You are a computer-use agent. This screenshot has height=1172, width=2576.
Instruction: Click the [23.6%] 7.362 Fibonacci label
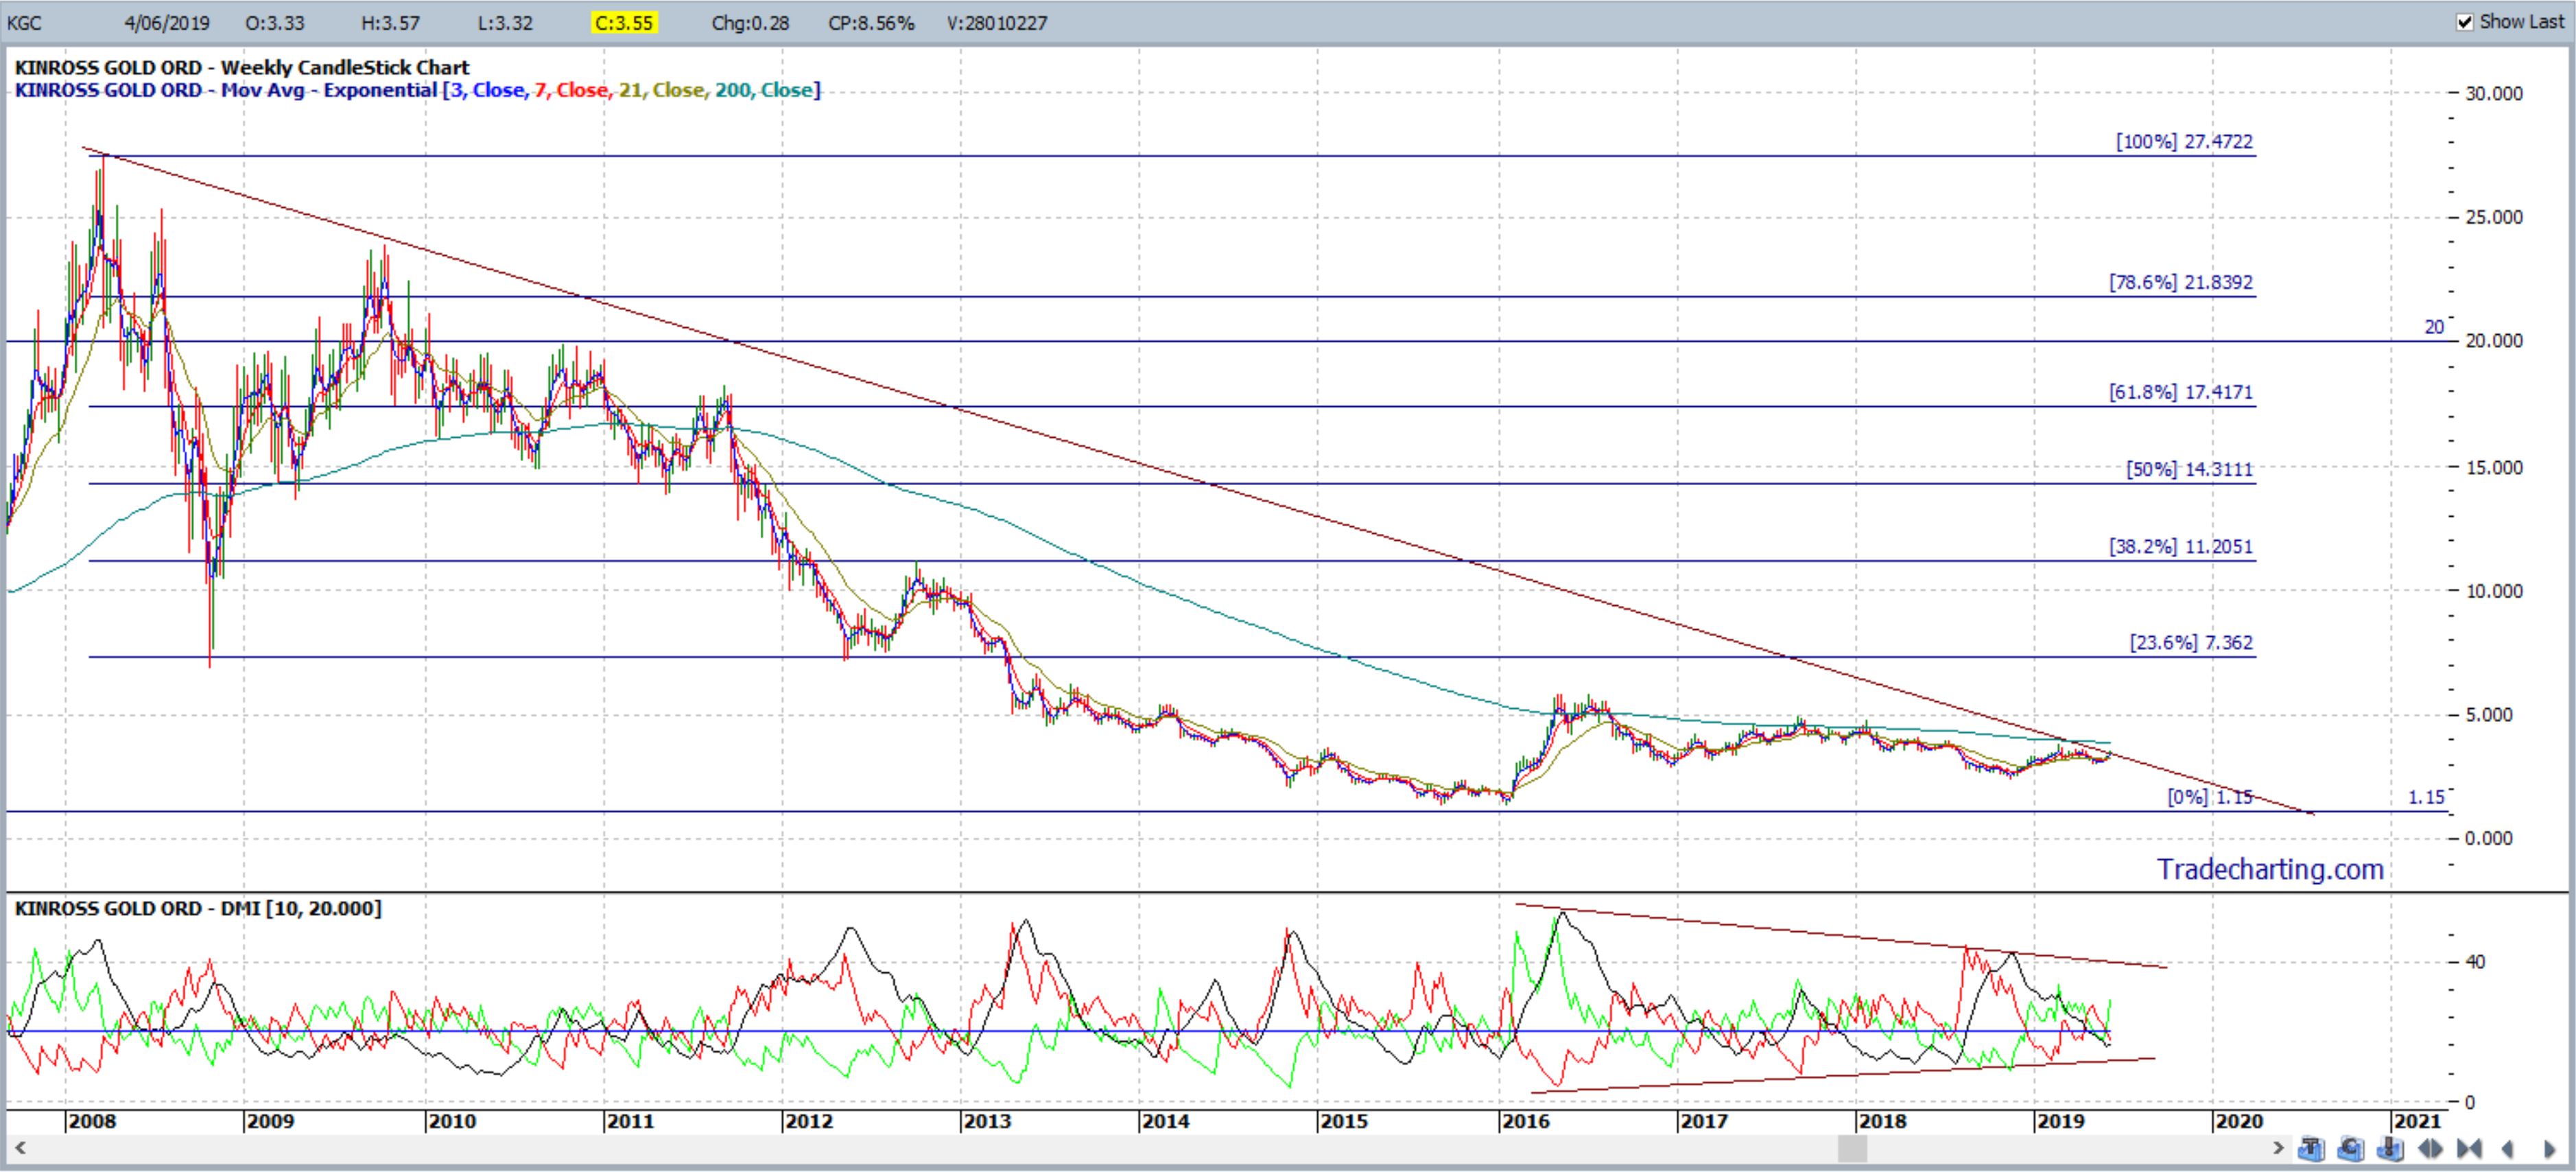[2191, 642]
